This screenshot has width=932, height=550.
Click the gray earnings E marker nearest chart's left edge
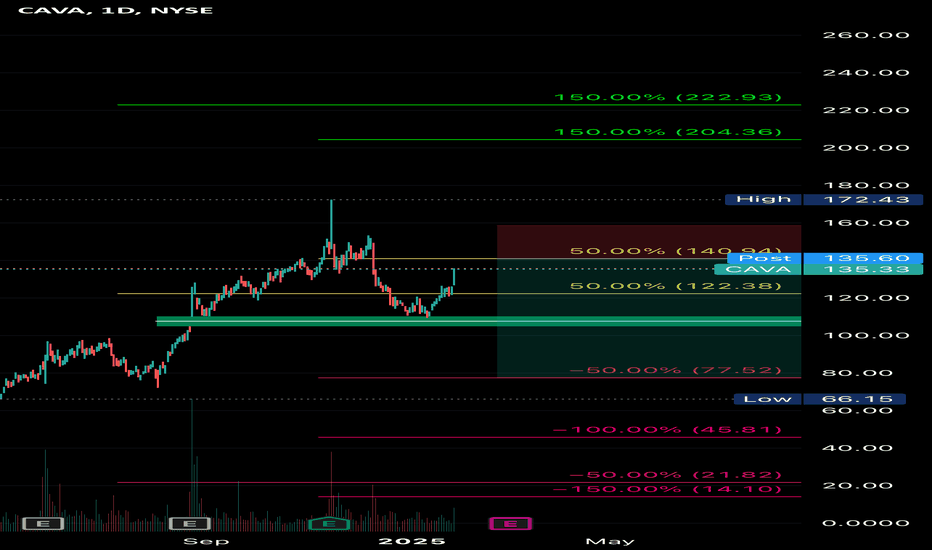43,523
